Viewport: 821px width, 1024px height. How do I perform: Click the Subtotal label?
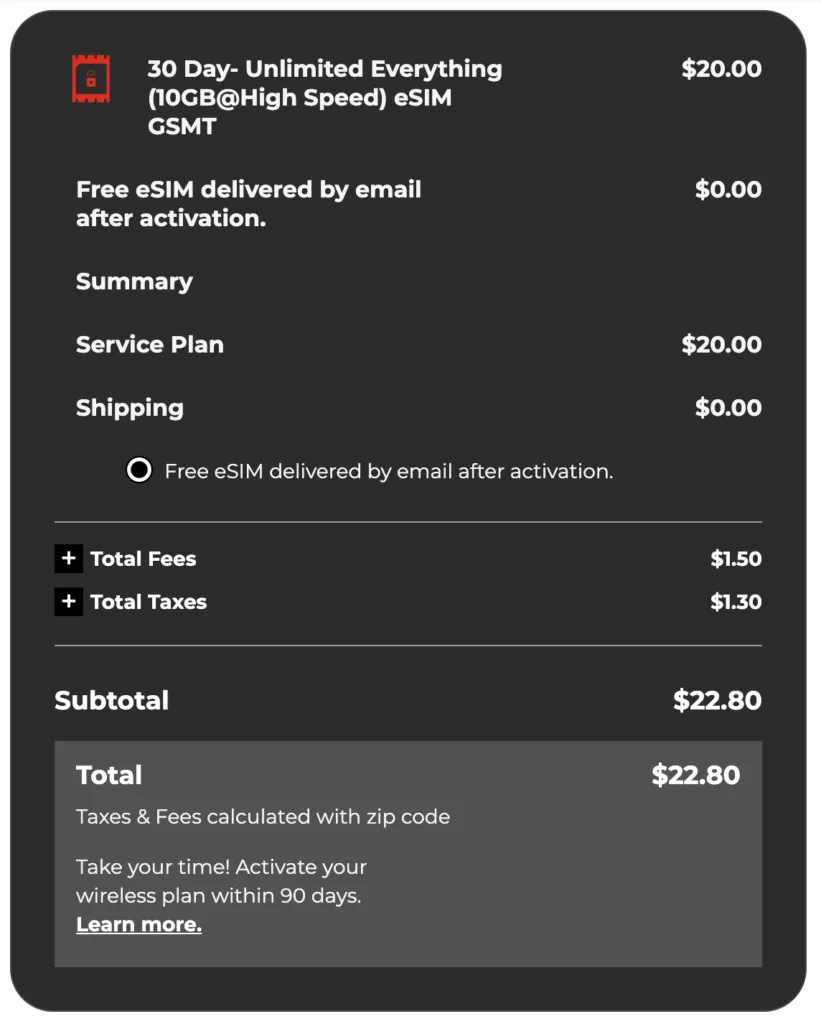[113, 700]
